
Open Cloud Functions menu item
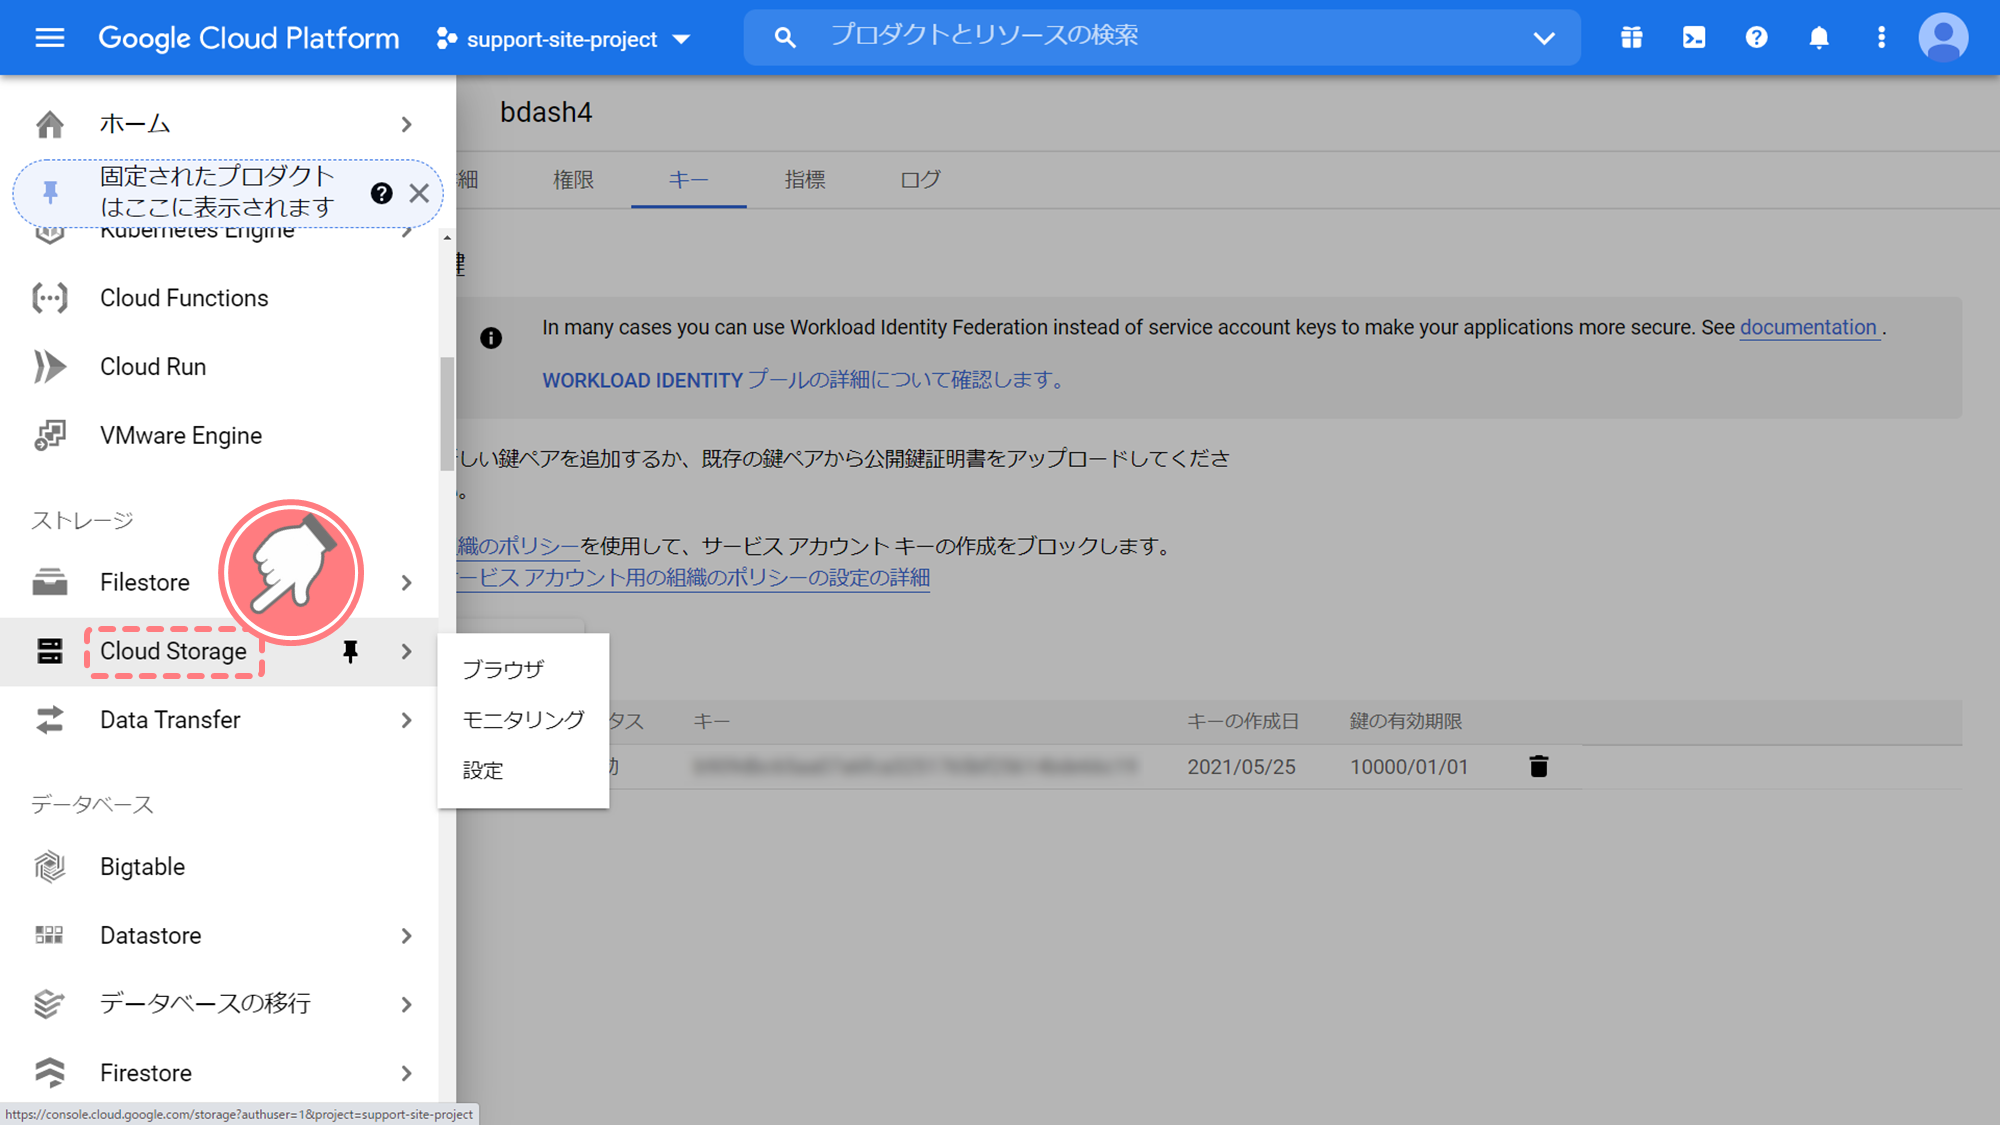[x=184, y=298]
